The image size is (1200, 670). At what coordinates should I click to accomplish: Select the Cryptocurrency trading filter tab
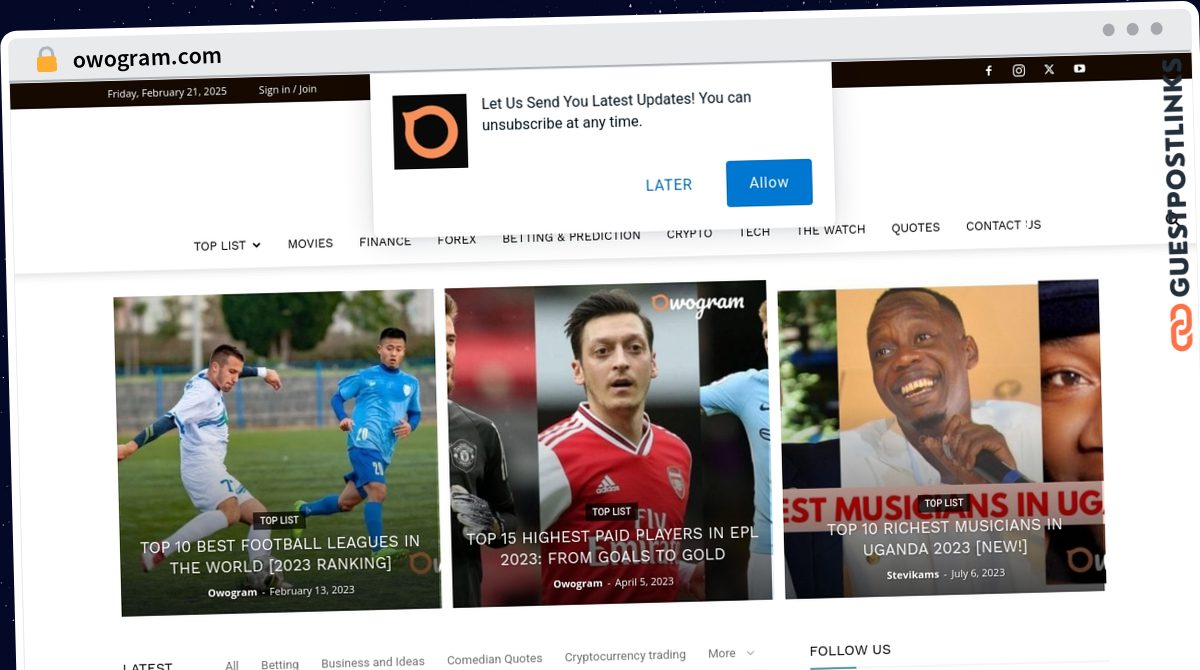tap(625, 656)
